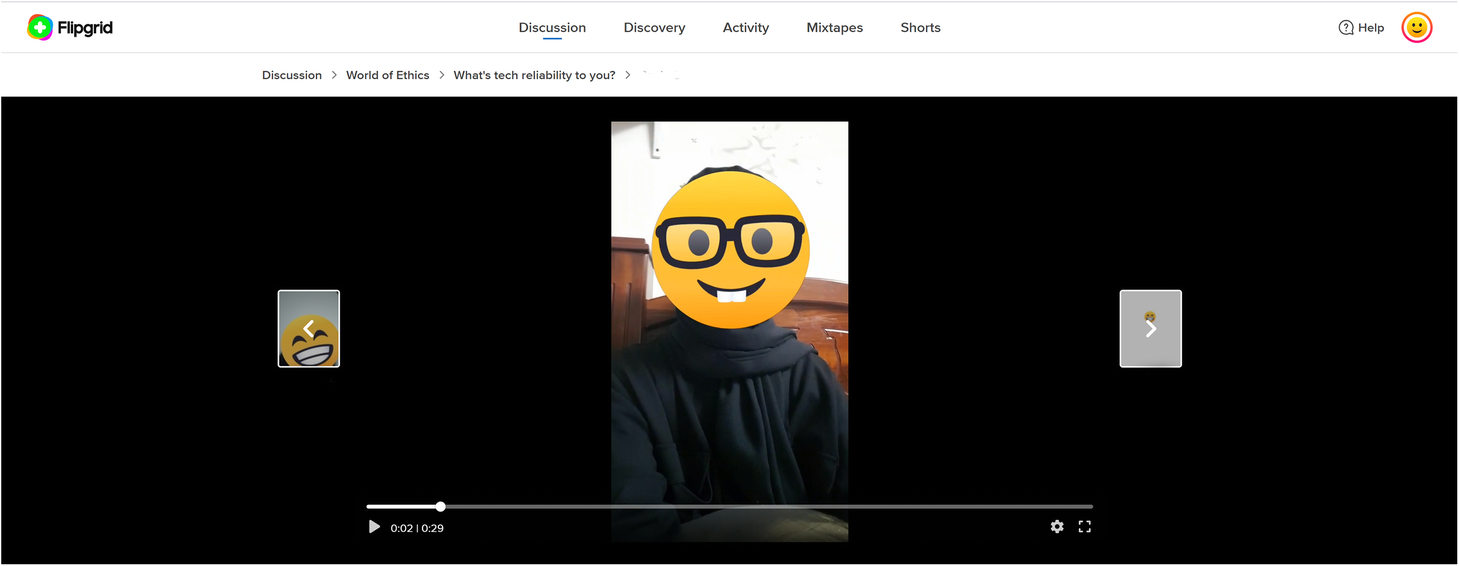Click the Flipgrid logo icon

pos(40,28)
